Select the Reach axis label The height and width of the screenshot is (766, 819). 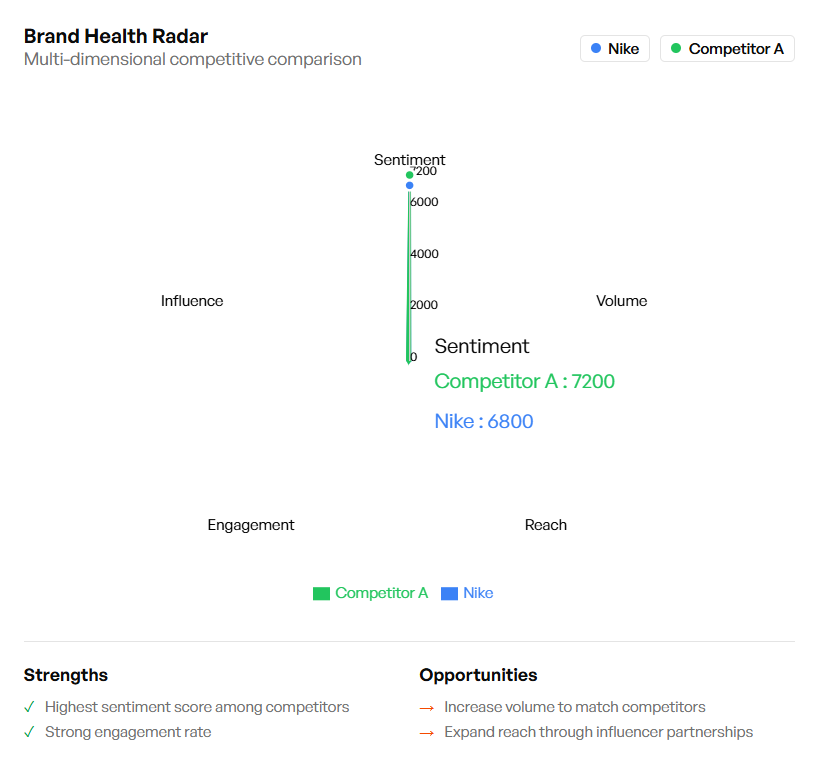pos(546,525)
